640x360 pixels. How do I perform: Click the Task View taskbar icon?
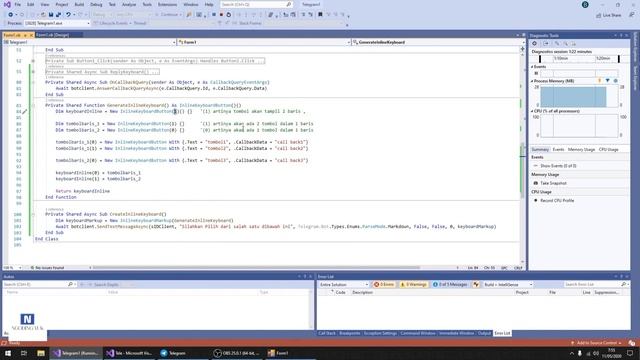(24, 353)
